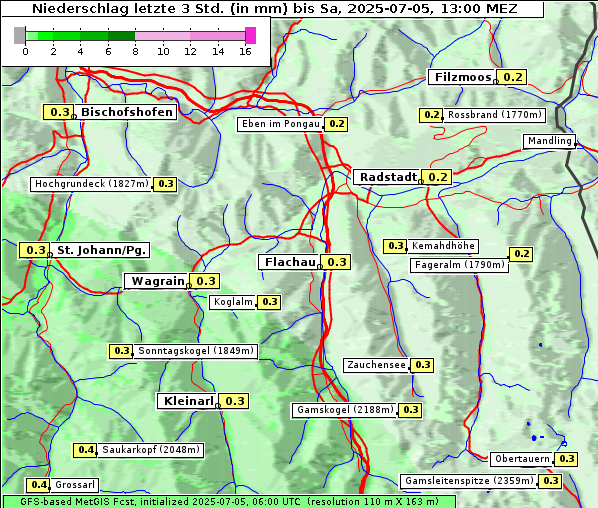
Task: Click the 0.3 value beside Kleinarl
Action: coord(234,401)
